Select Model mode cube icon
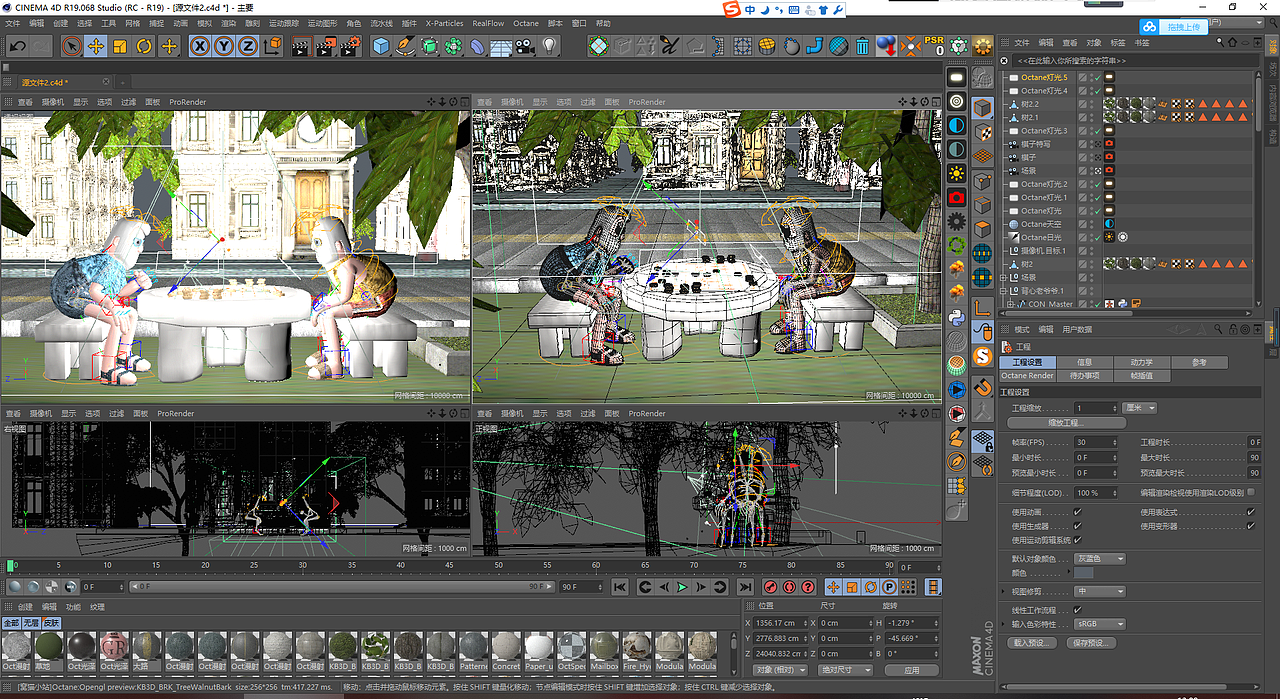Image resolution: width=1280 pixels, height=699 pixels. coord(983,108)
